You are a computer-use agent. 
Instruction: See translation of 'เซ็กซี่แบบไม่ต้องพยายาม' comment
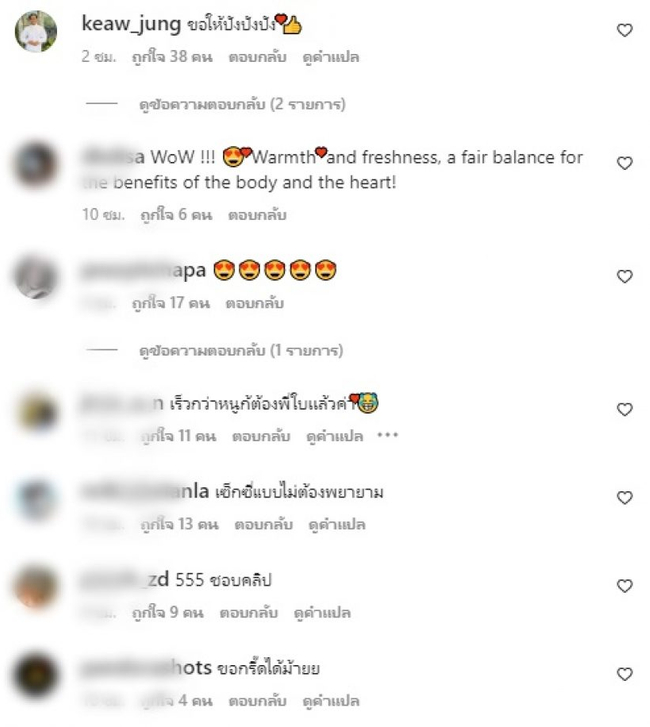(x=337, y=524)
